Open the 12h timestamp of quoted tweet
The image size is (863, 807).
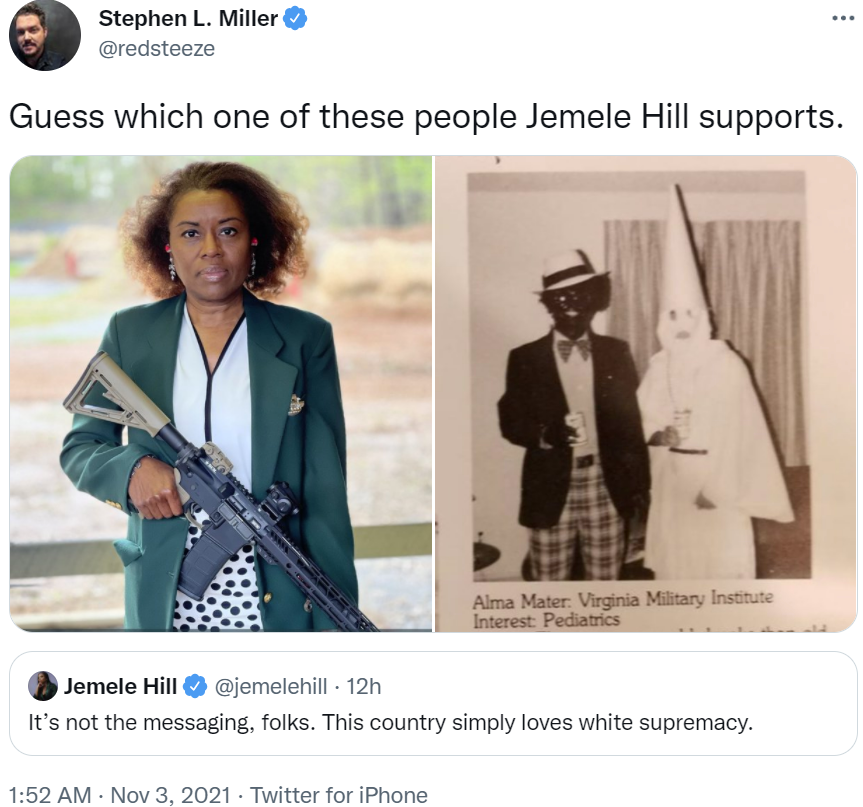pyautogui.click(x=364, y=686)
